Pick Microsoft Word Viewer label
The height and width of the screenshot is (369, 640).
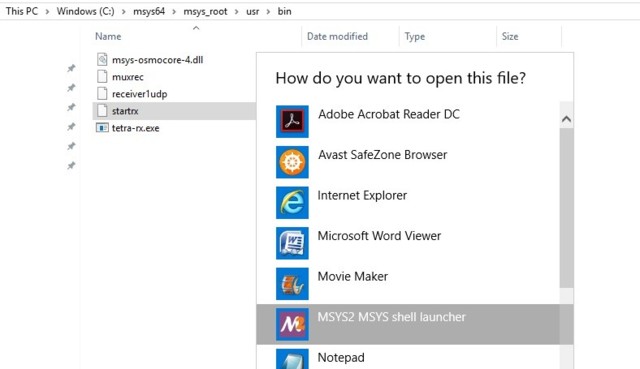379,236
